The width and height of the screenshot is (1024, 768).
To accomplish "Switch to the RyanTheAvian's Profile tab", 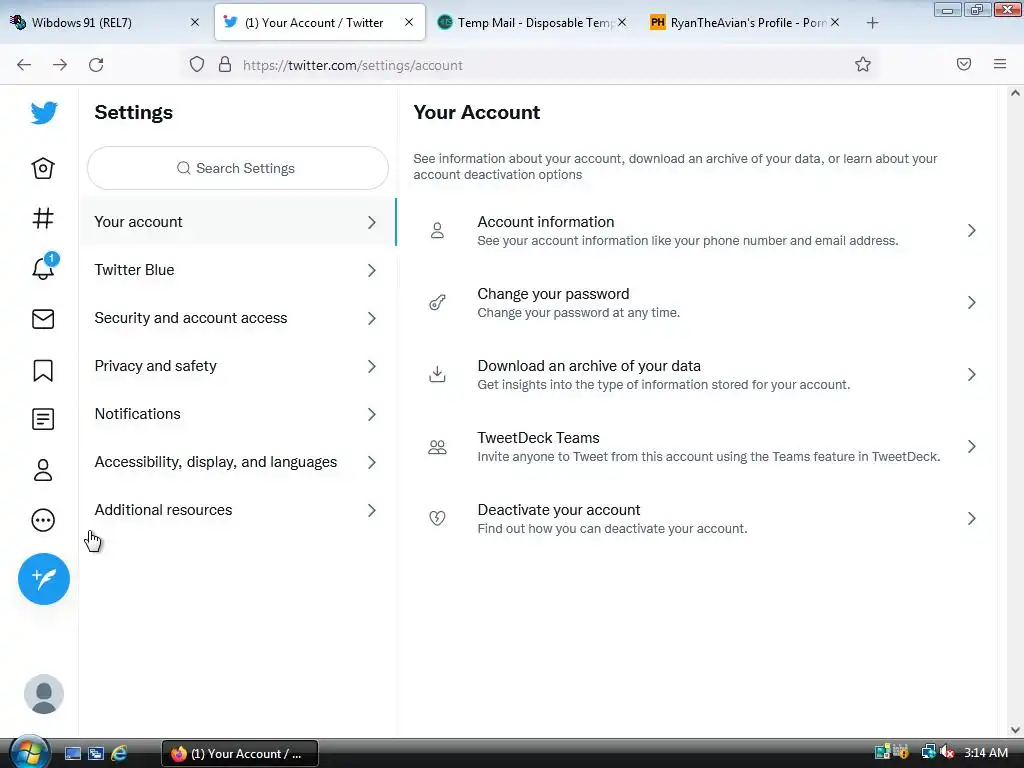I will (x=744, y=22).
